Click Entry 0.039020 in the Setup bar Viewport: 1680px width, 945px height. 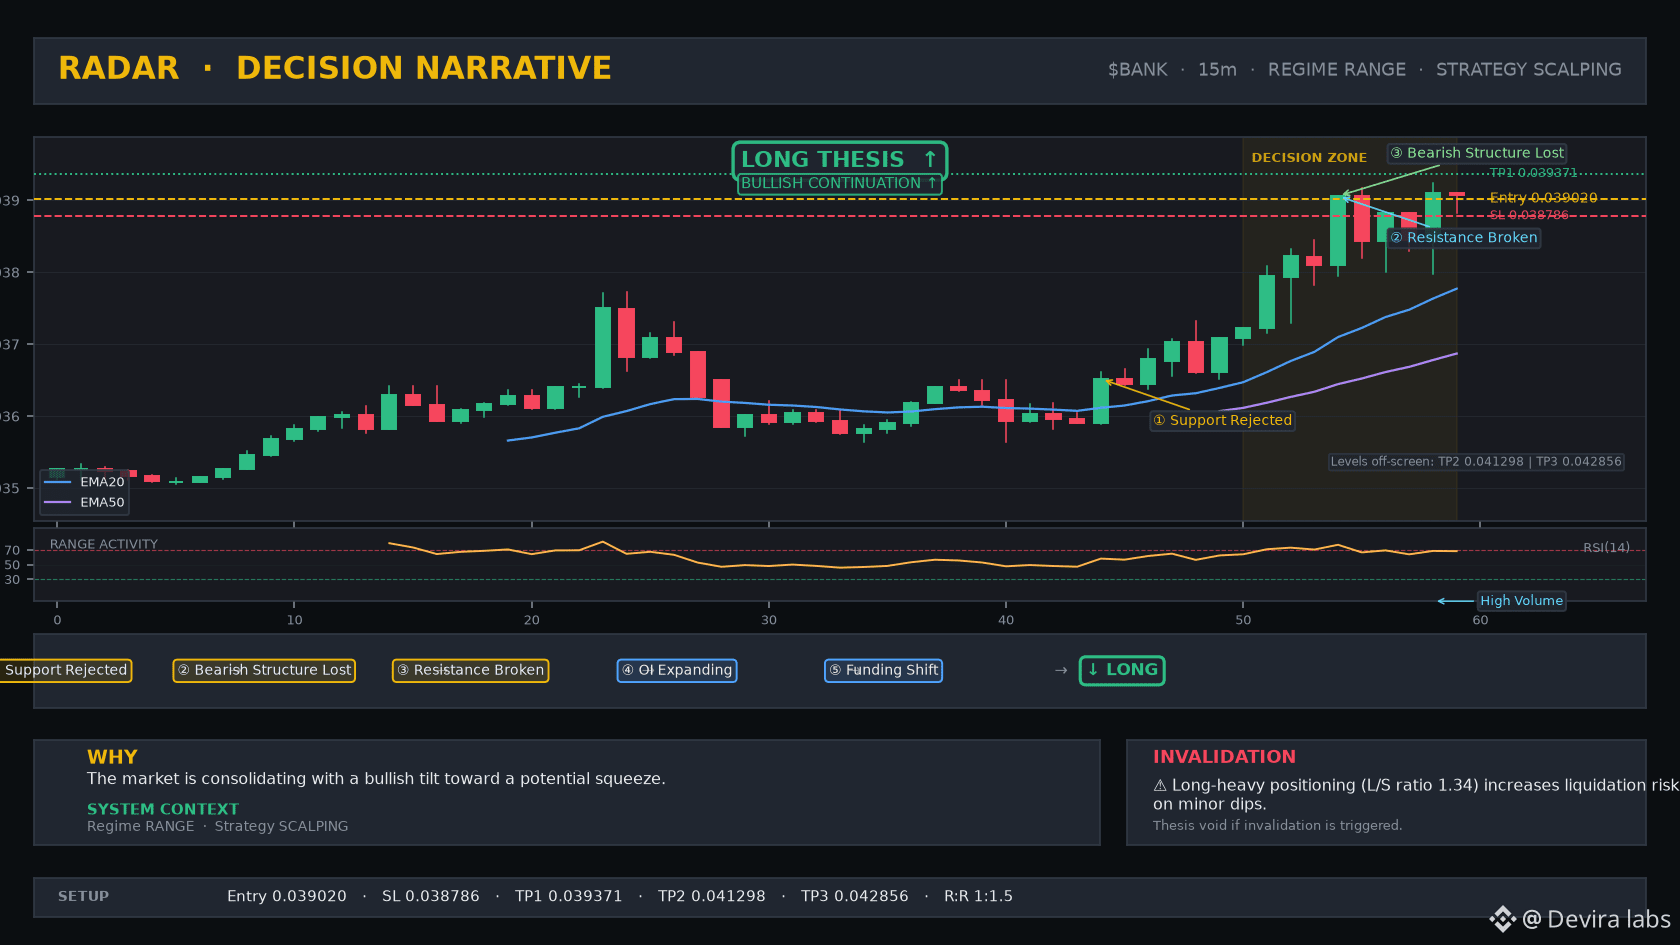287,896
